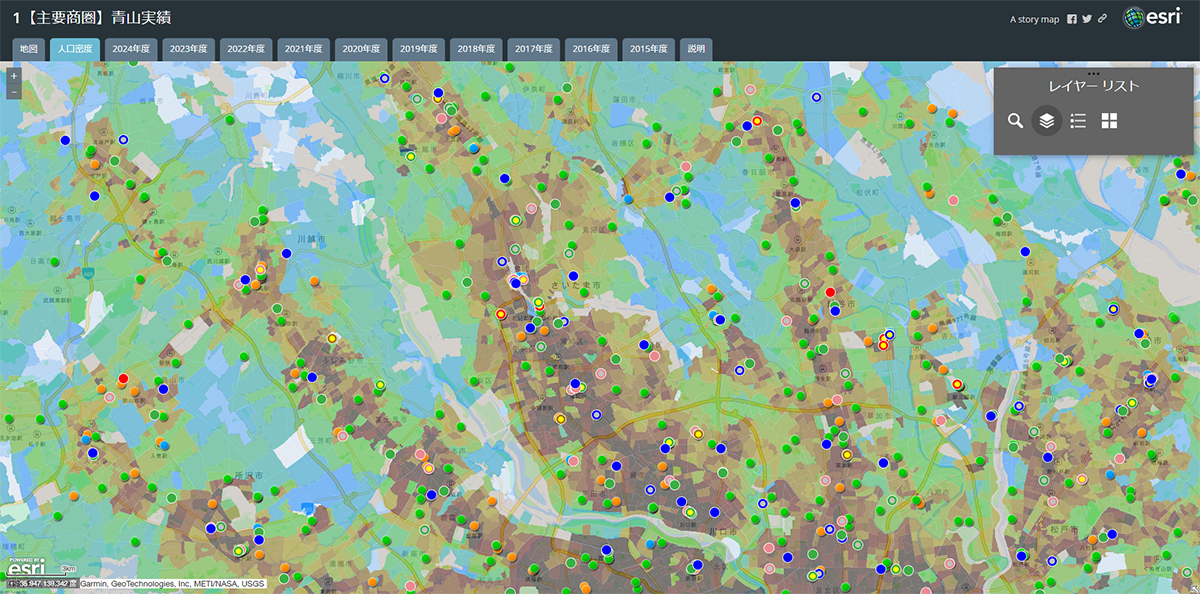
Task: Open the 2015年度 tab
Action: (x=648, y=48)
